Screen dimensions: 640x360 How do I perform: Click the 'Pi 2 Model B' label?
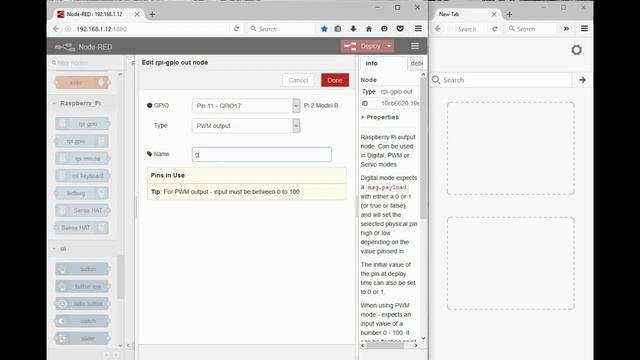point(321,106)
